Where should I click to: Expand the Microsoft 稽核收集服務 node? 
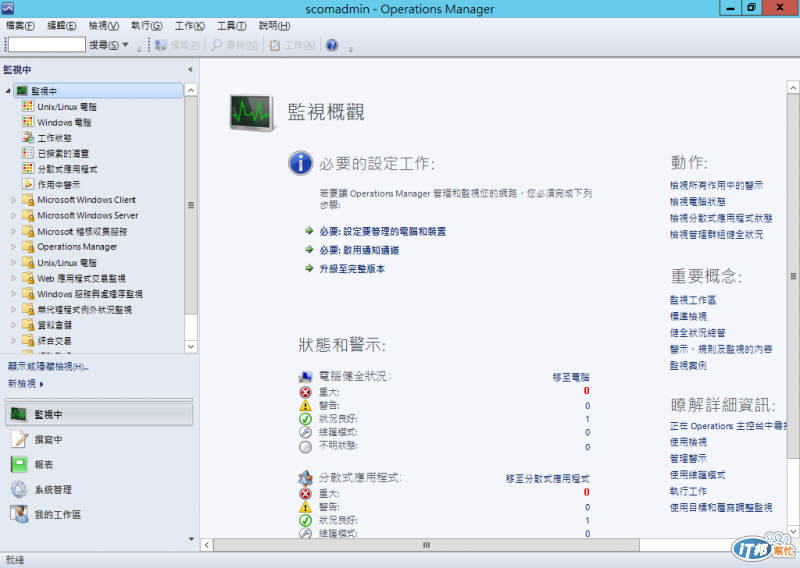coord(14,231)
